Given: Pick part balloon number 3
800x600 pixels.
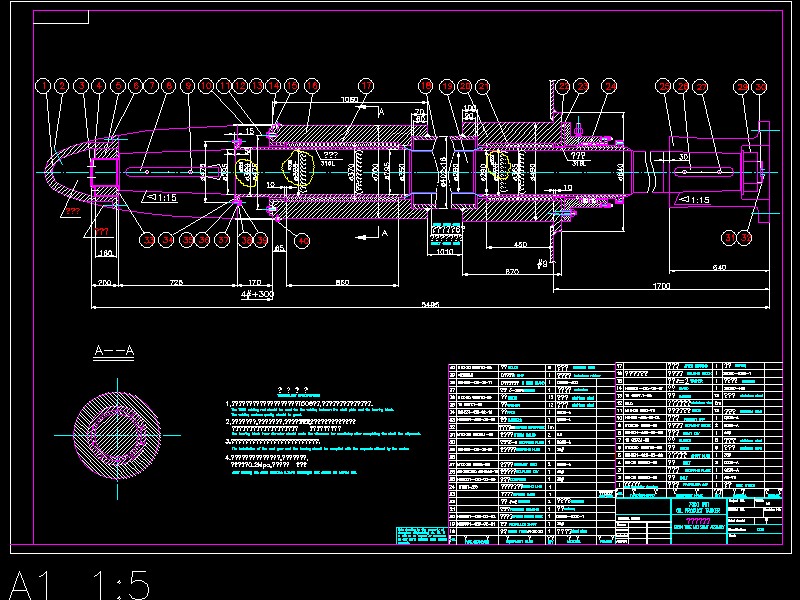Looking at the screenshot, I should coord(82,86).
